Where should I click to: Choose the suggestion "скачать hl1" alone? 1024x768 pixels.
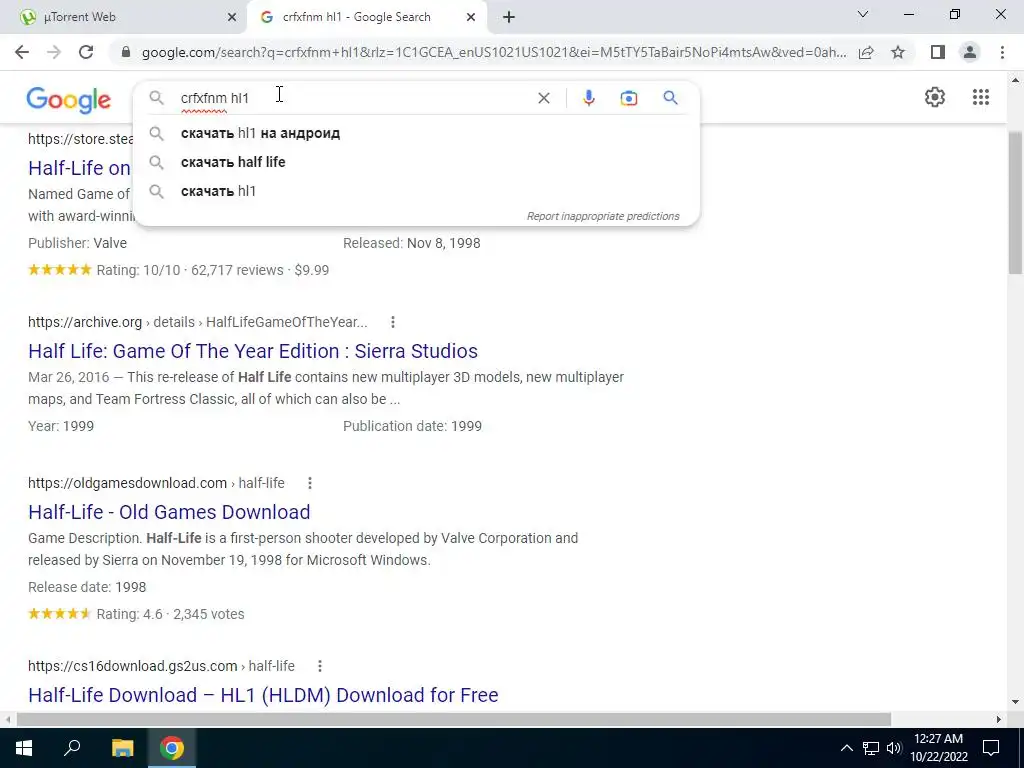click(416, 191)
